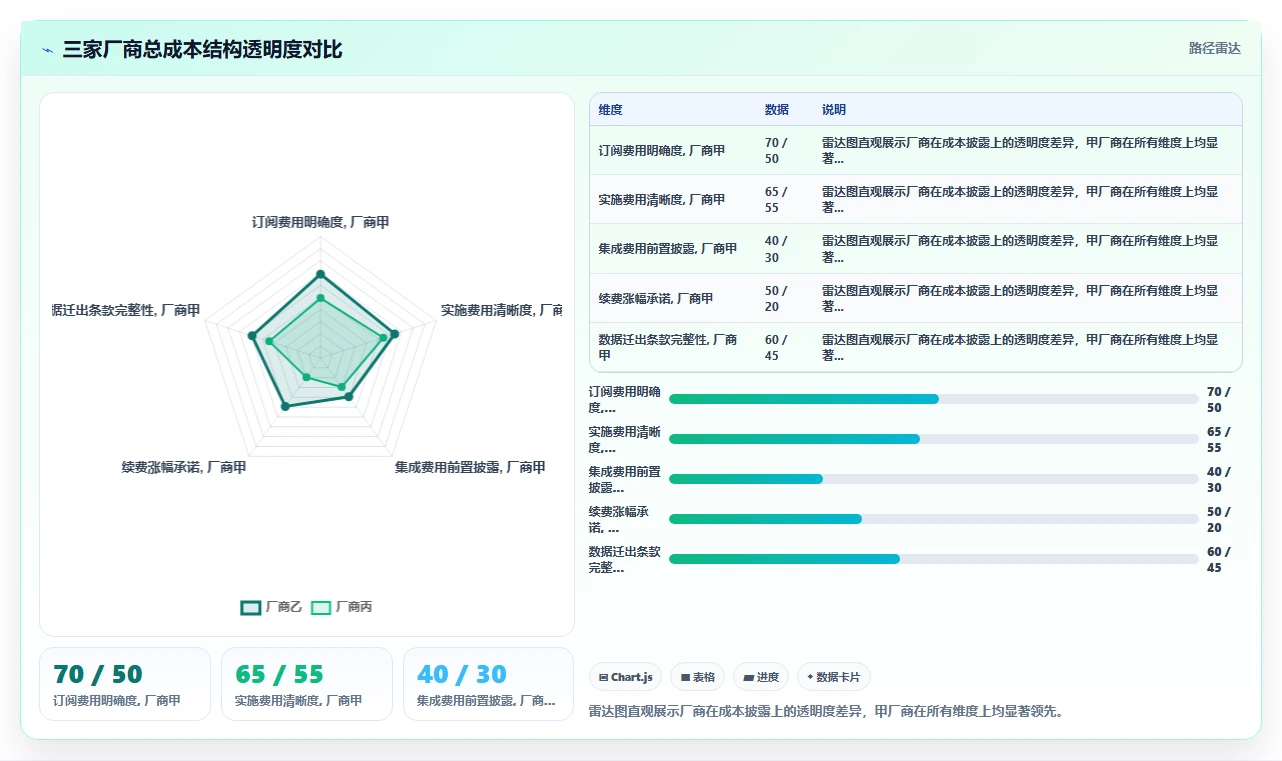Click radar axis label 集成费用前置披露, 厂商甲
This screenshot has width=1282, height=761.
point(470,467)
